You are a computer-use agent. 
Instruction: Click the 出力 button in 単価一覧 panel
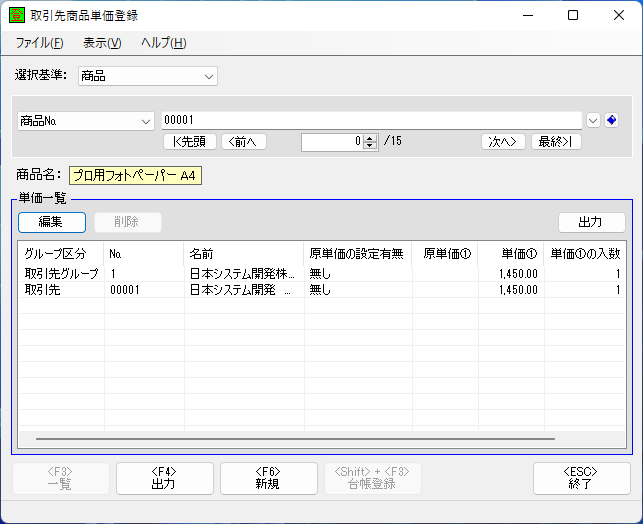tap(591, 222)
